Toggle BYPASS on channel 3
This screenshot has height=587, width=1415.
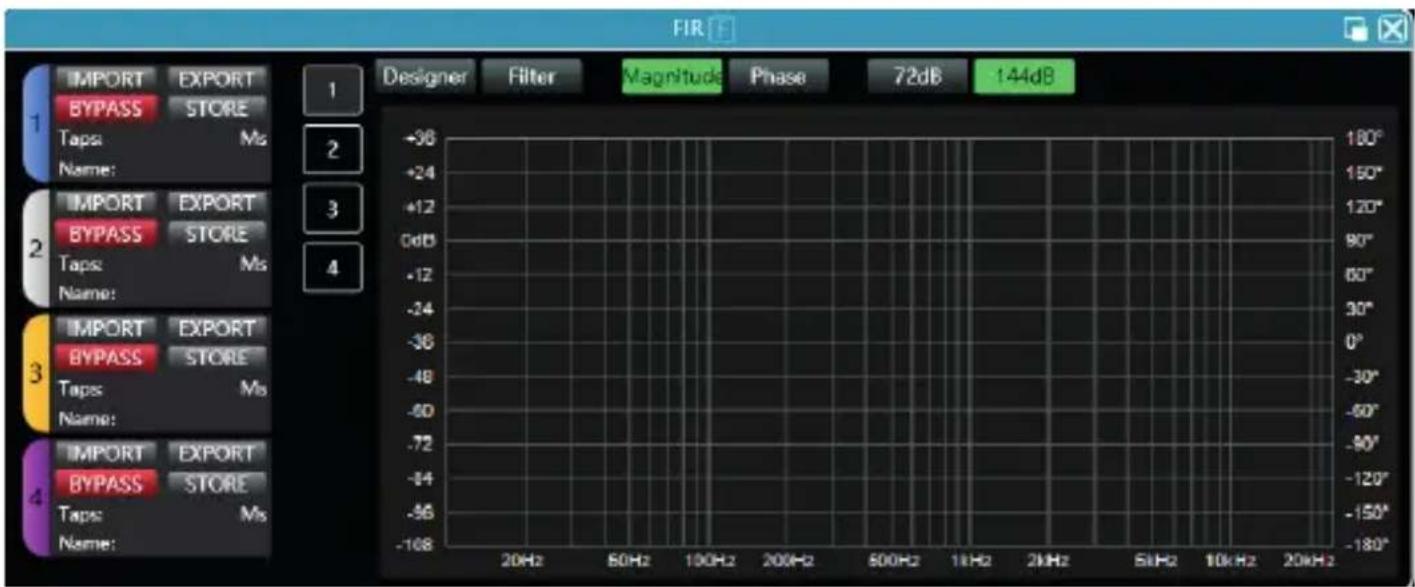click(x=105, y=357)
